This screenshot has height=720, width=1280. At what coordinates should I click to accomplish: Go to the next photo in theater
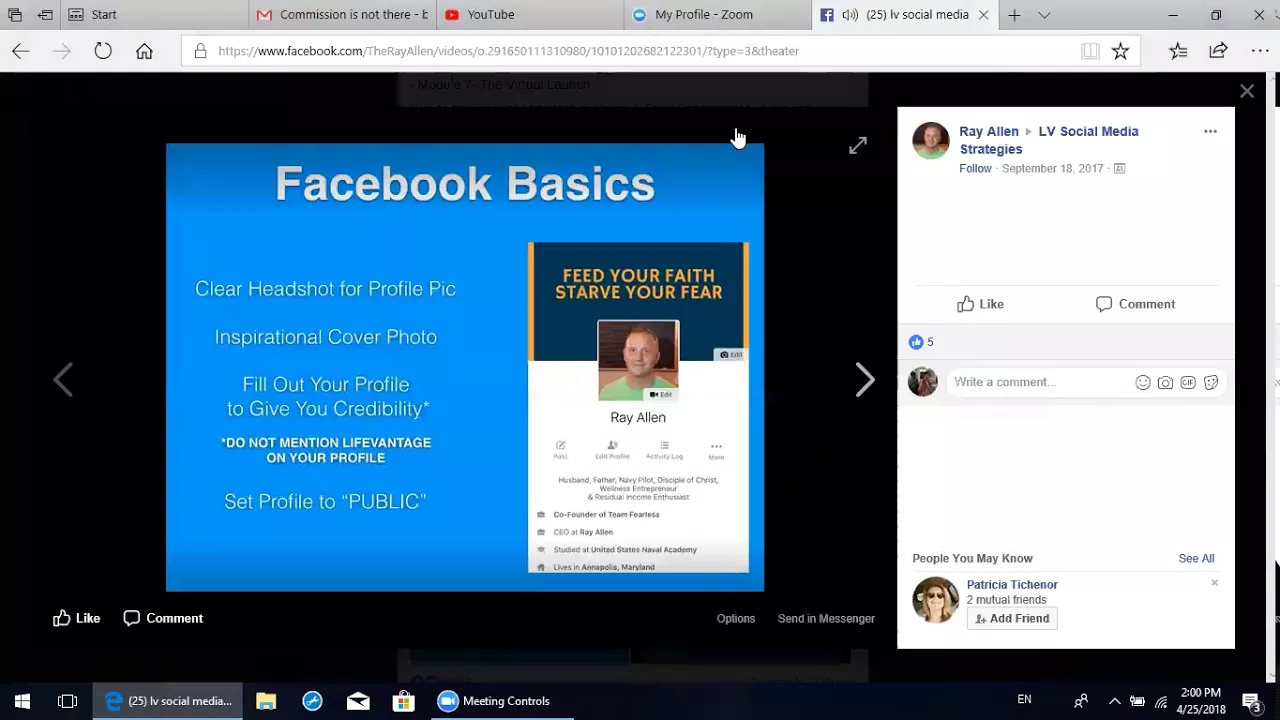[x=865, y=380]
